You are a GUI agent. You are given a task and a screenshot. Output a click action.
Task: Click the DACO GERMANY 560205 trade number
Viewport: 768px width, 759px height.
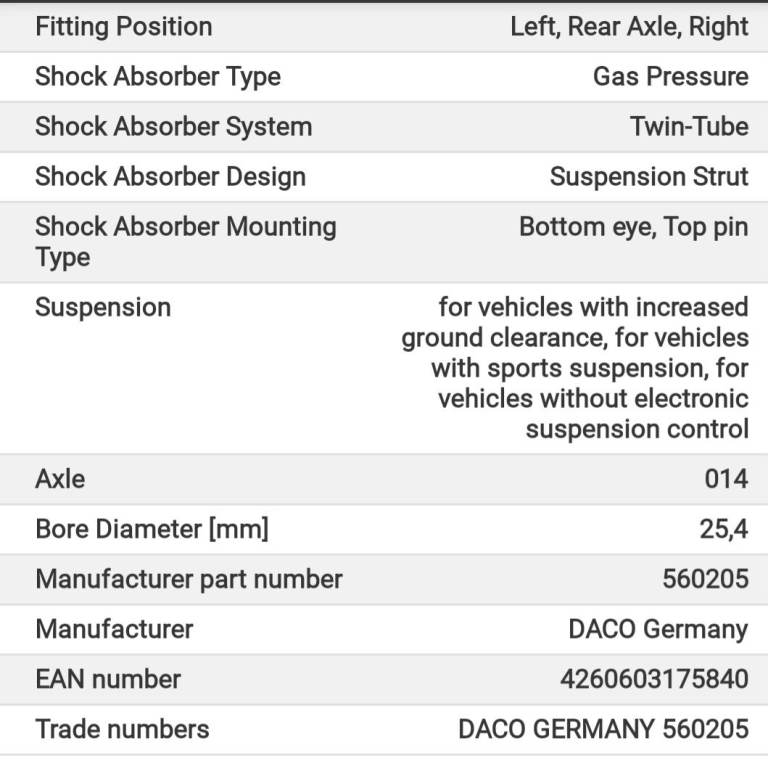(603, 729)
